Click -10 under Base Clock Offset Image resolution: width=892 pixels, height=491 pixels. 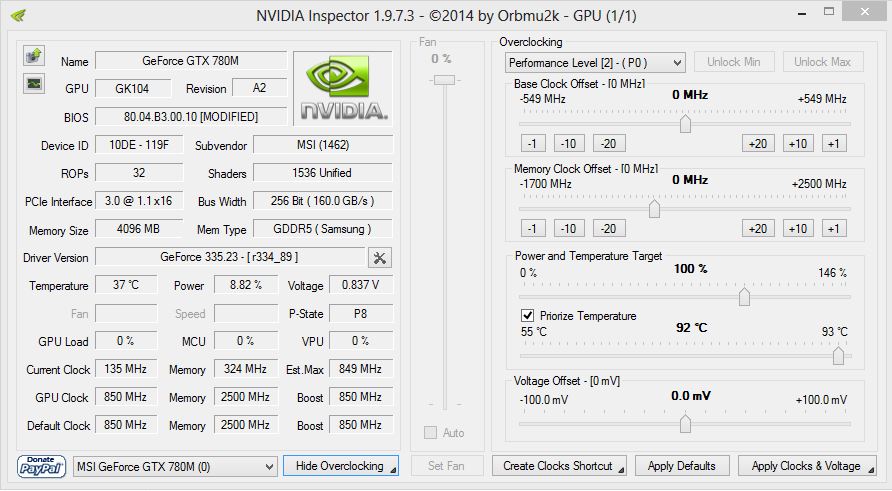(x=569, y=143)
